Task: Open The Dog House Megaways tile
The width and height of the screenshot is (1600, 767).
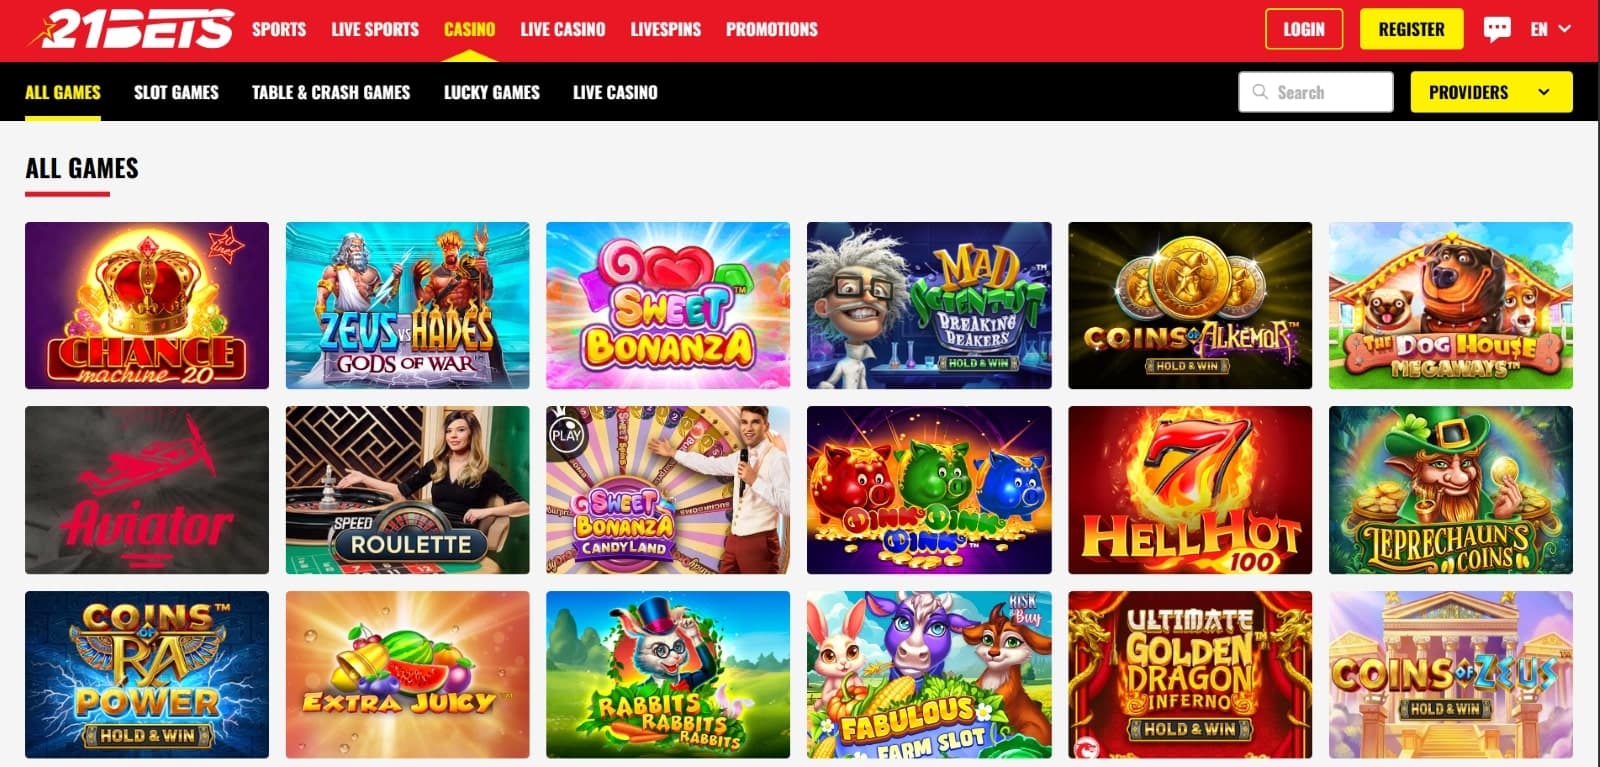Action: (x=1451, y=305)
